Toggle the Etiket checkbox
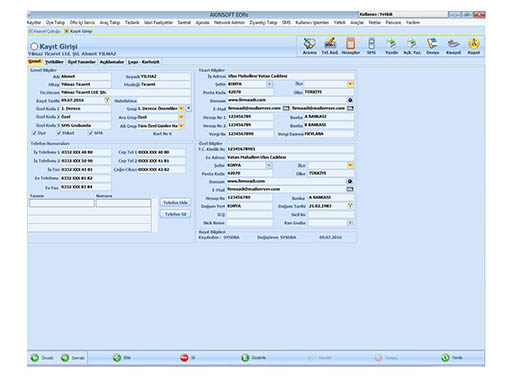 point(59,133)
